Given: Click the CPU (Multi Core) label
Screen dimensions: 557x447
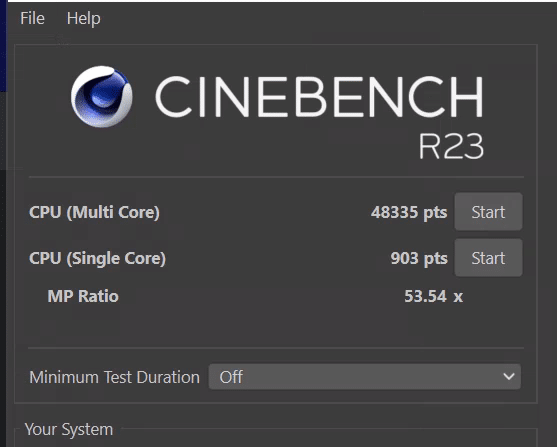Looking at the screenshot, I should (94, 212).
